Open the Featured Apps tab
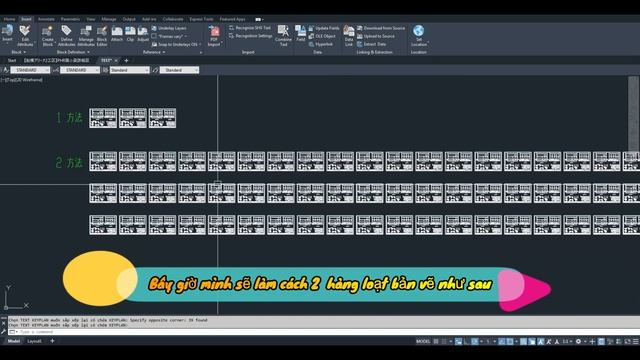 point(232,19)
